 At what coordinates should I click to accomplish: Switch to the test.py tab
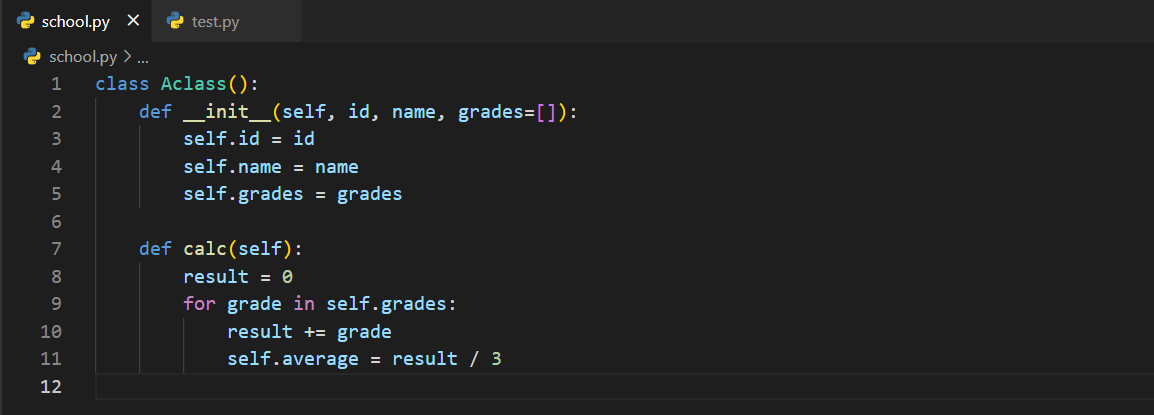[215, 21]
